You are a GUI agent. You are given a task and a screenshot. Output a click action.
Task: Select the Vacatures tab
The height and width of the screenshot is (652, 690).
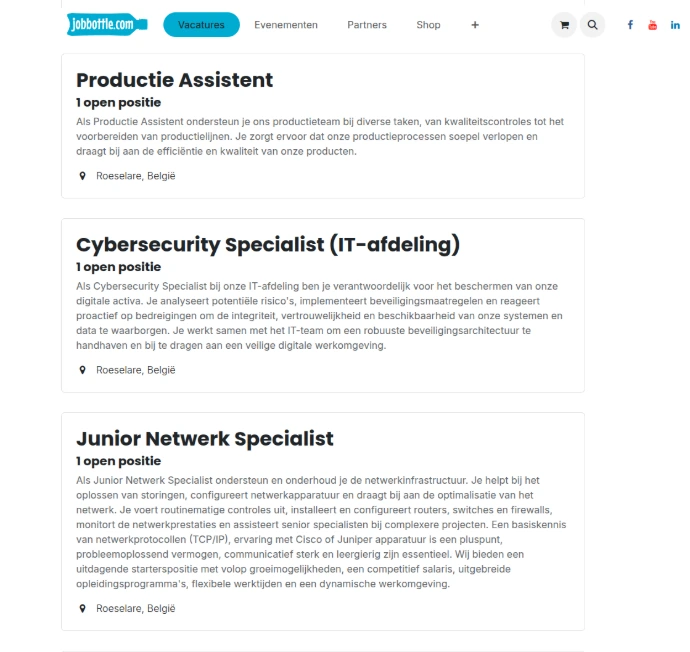click(201, 25)
